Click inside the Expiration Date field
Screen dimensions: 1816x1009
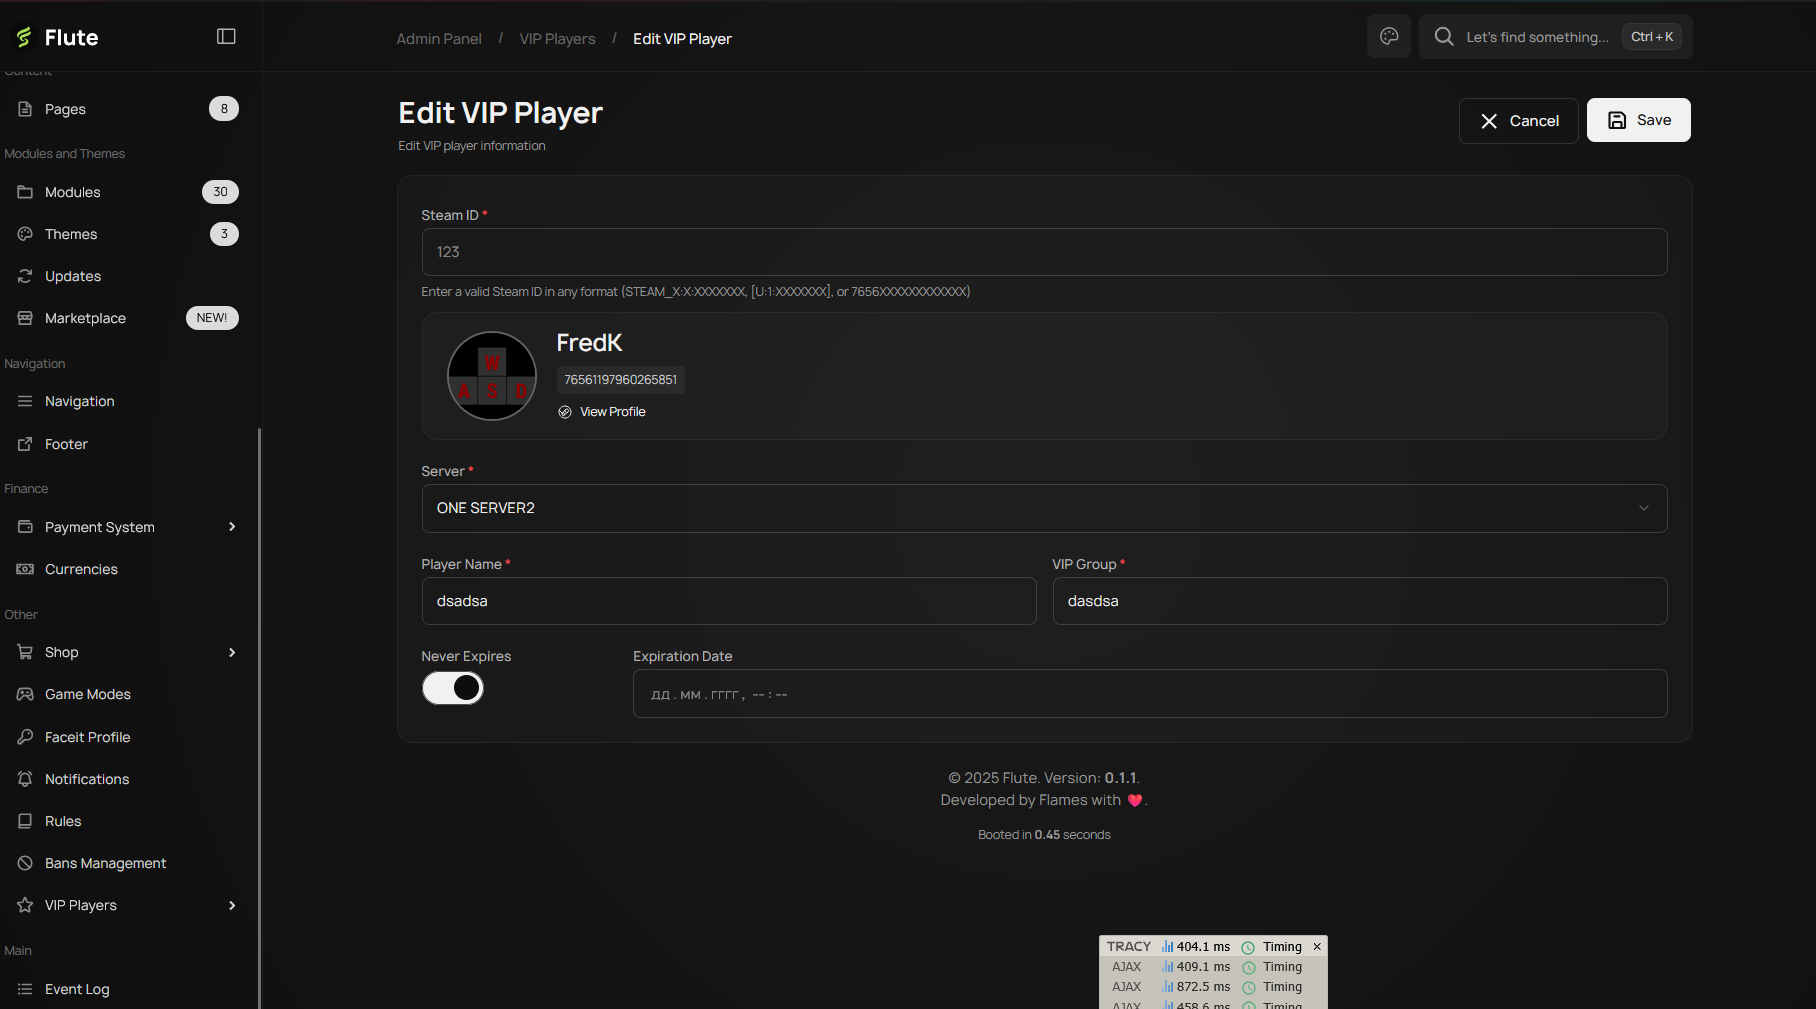pos(1148,693)
